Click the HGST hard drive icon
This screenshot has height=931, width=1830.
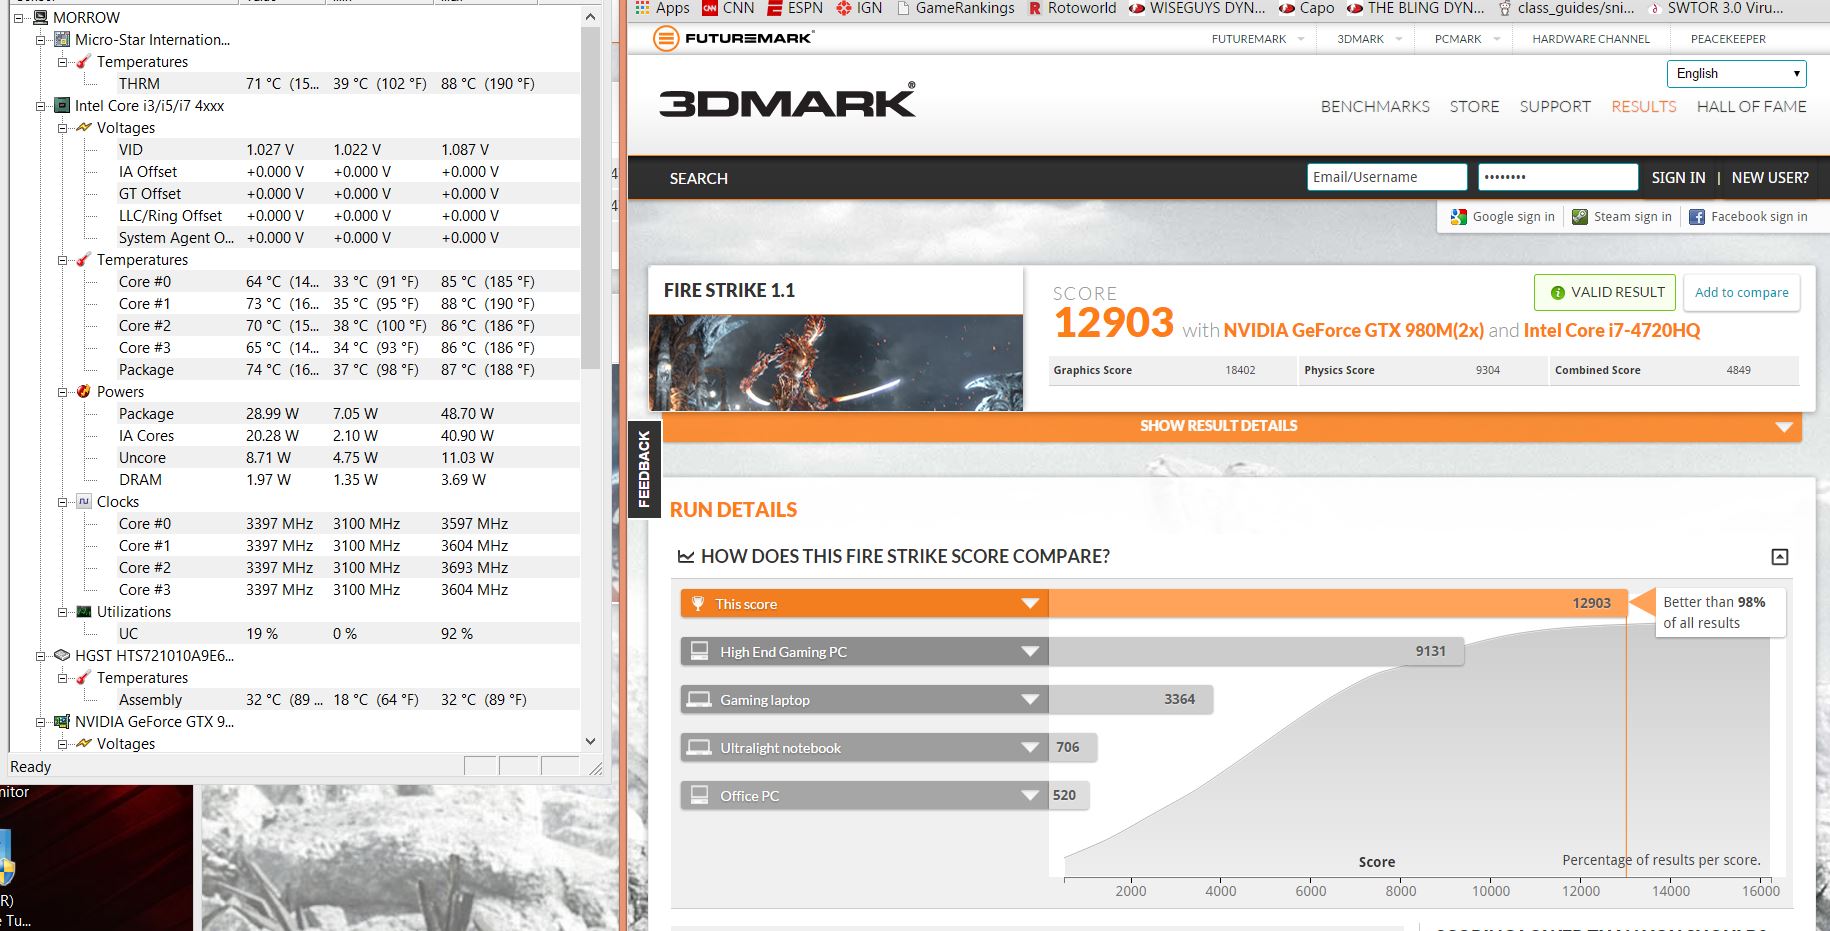click(62, 655)
